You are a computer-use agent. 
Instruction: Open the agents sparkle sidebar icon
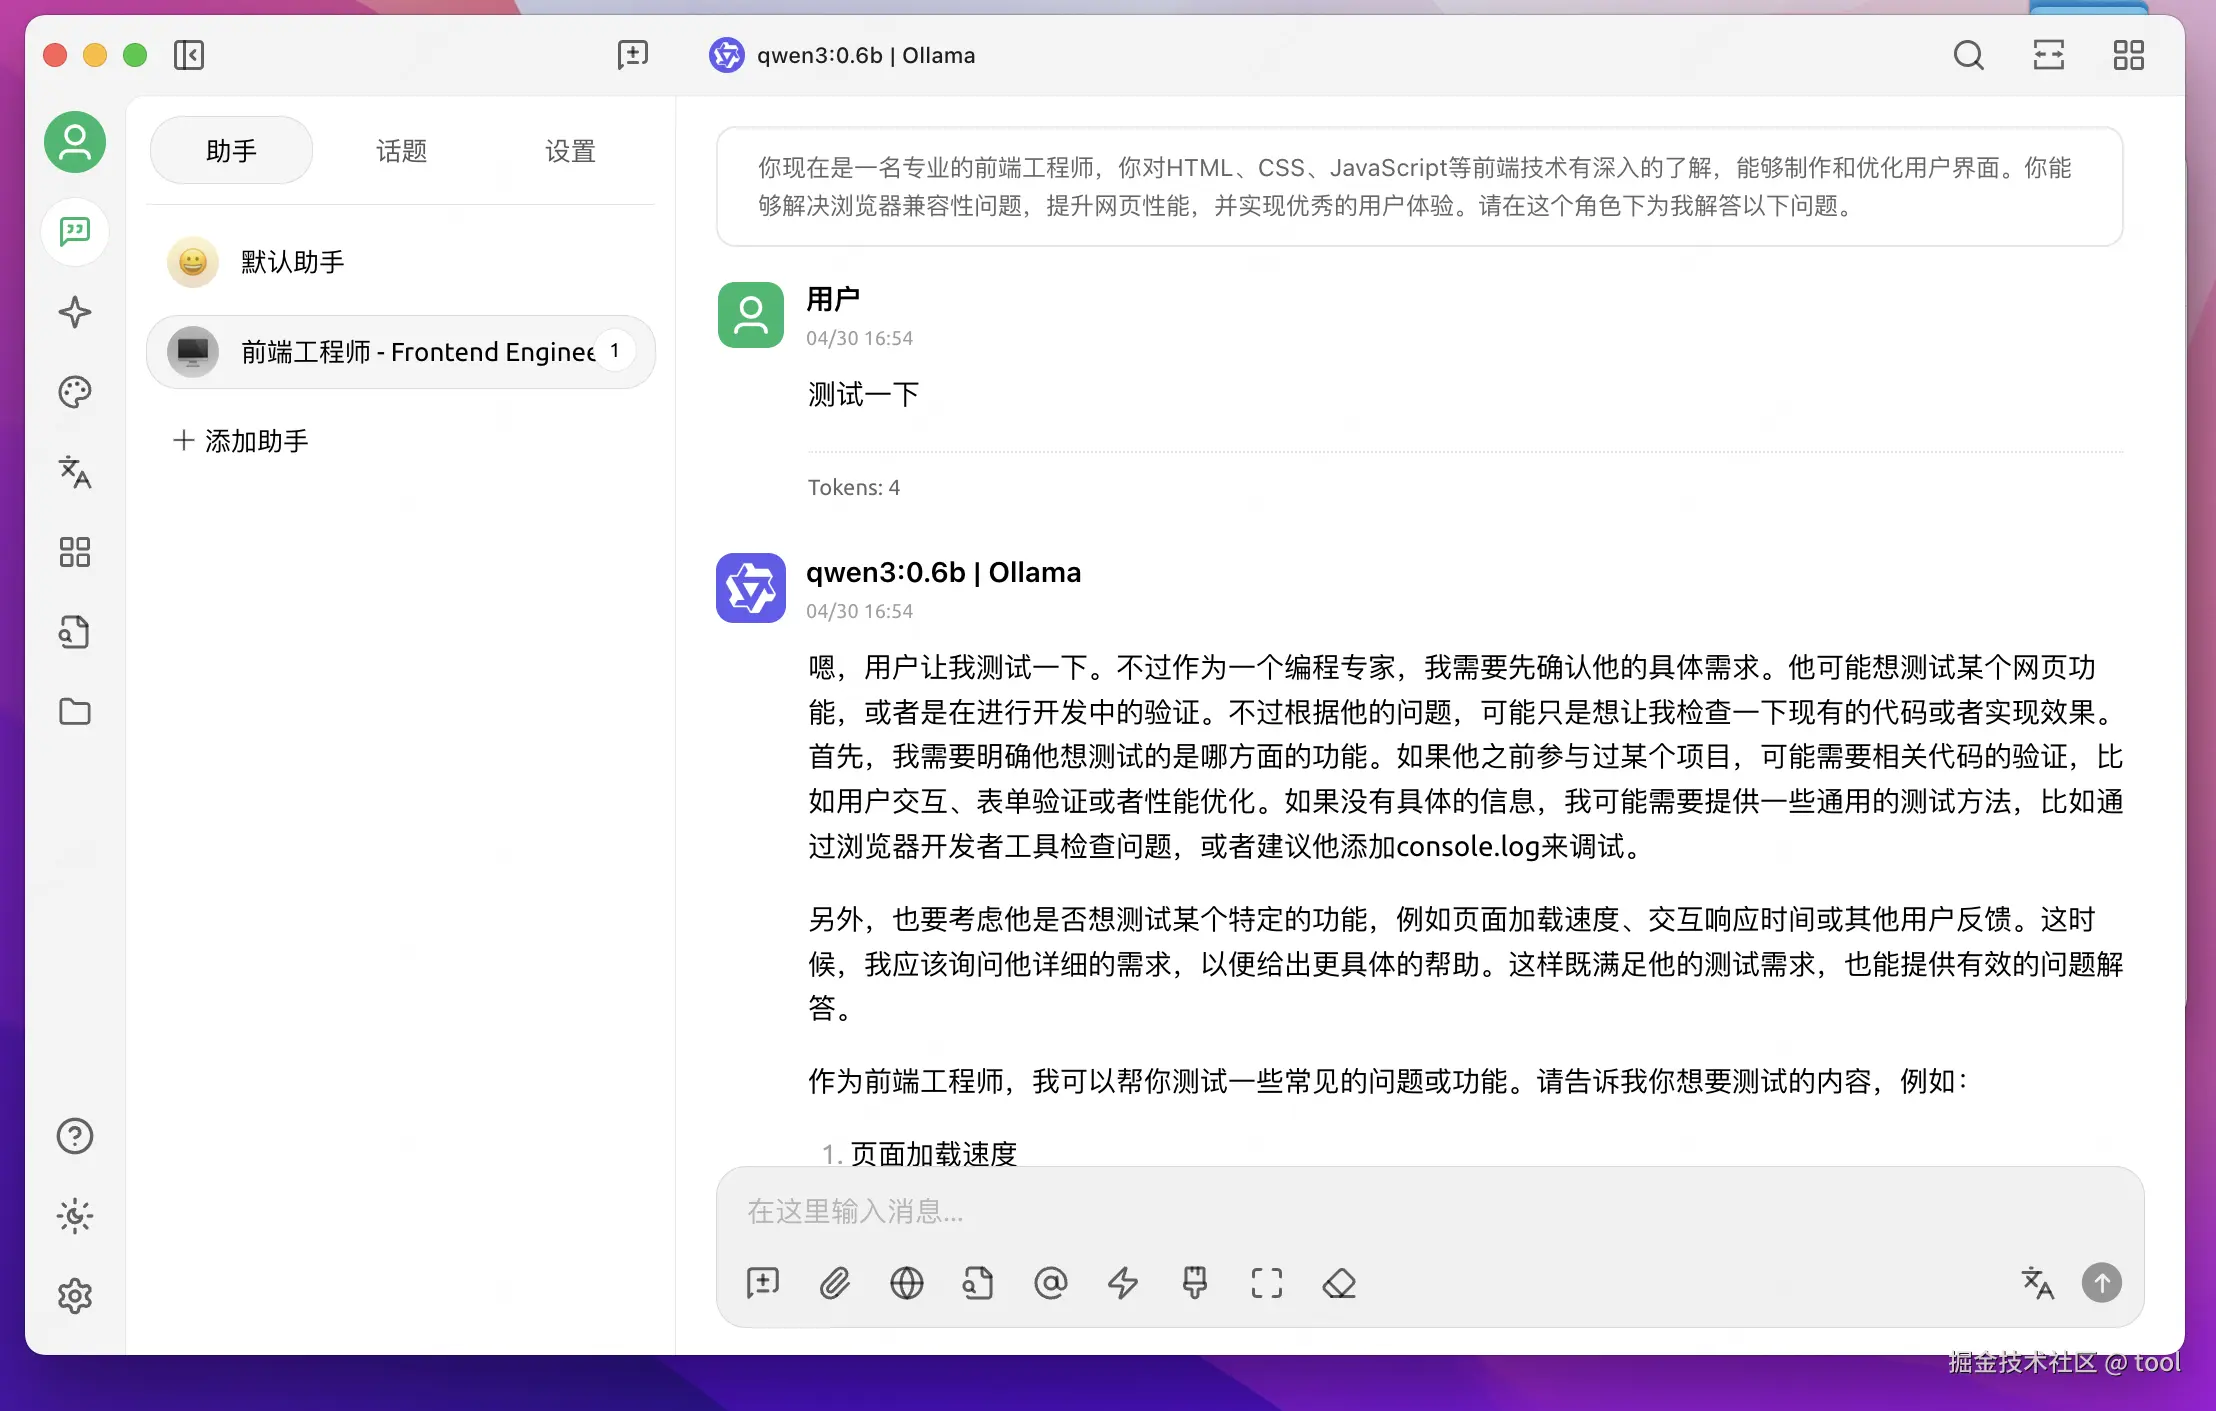click(75, 312)
